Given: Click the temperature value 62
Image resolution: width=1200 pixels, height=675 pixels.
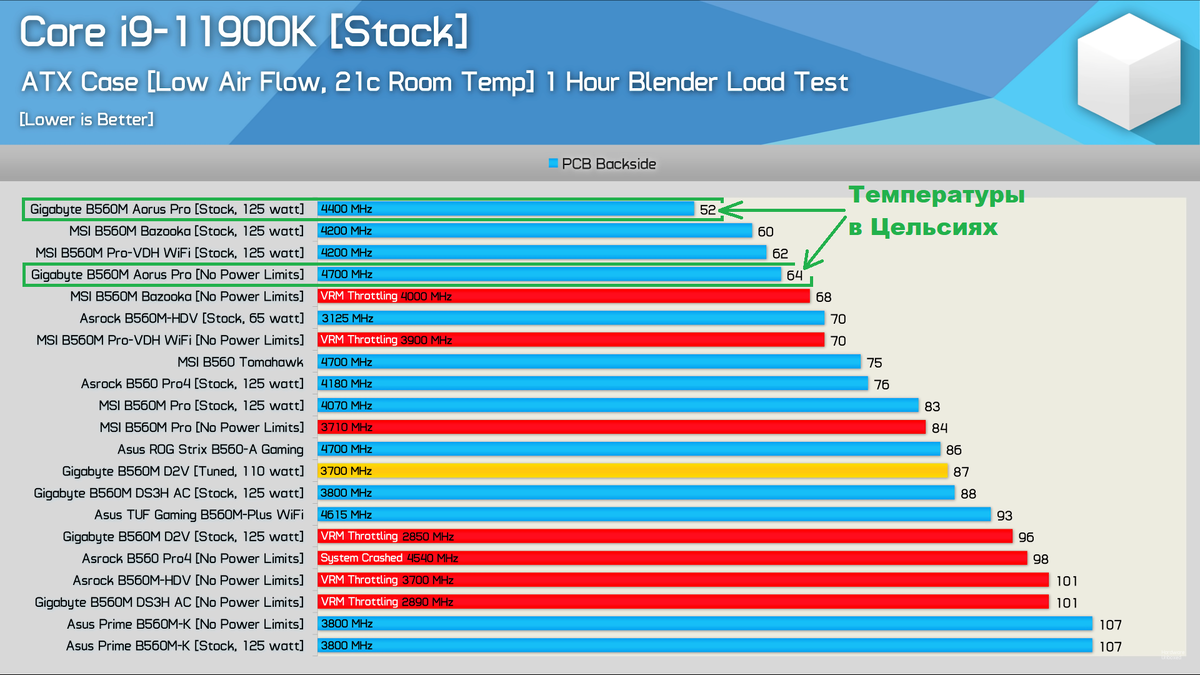Looking at the screenshot, I should click(780, 254).
